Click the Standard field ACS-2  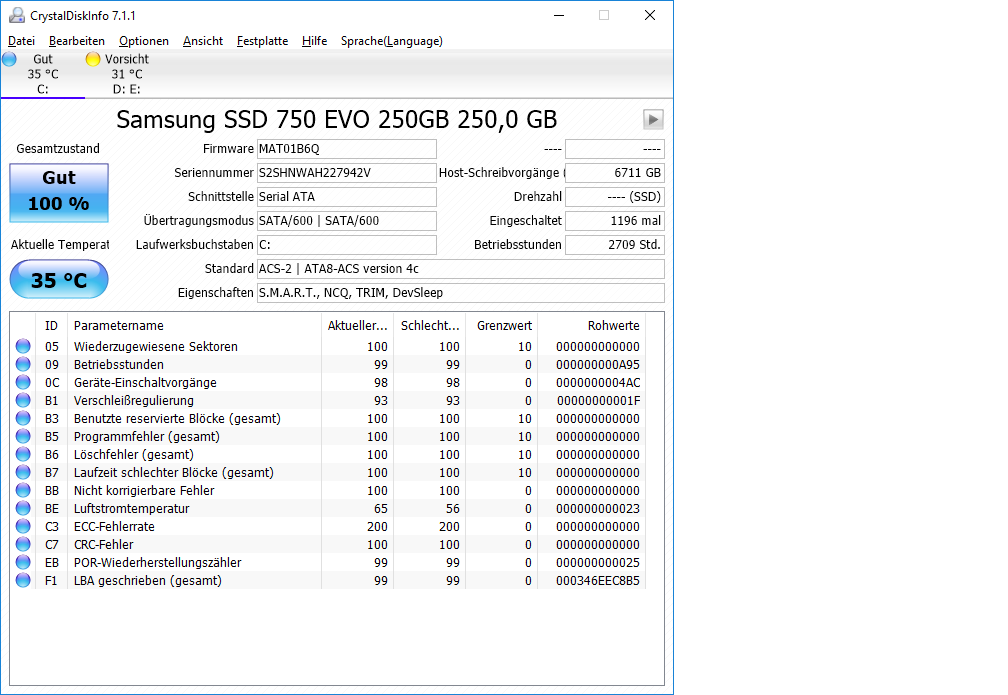coord(460,269)
